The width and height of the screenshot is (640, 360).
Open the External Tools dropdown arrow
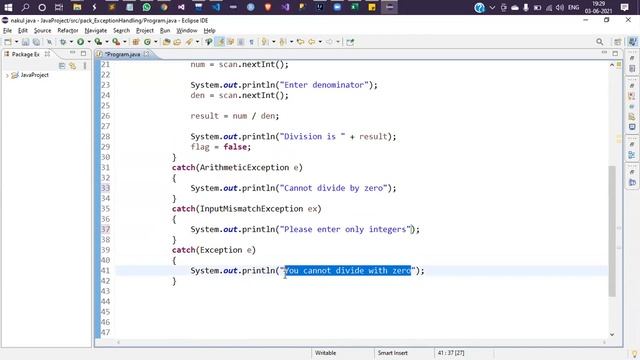[x=125, y=42]
